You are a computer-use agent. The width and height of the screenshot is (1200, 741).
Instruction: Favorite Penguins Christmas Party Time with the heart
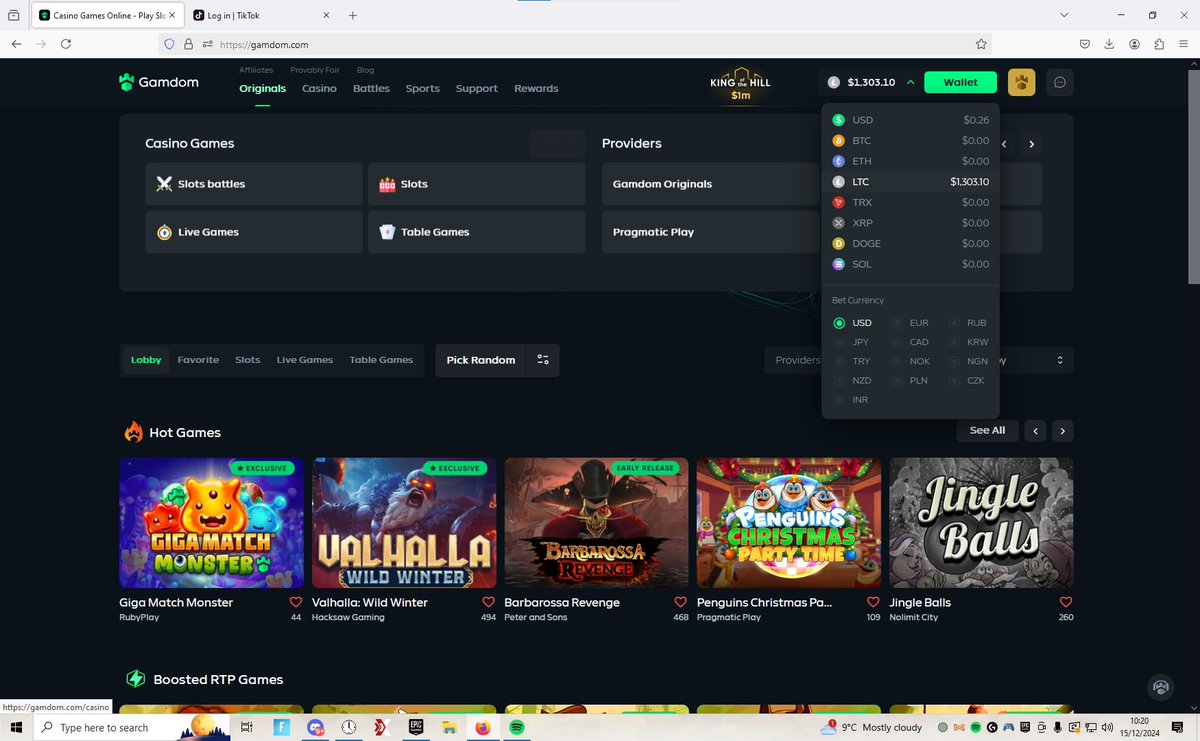pos(873,602)
